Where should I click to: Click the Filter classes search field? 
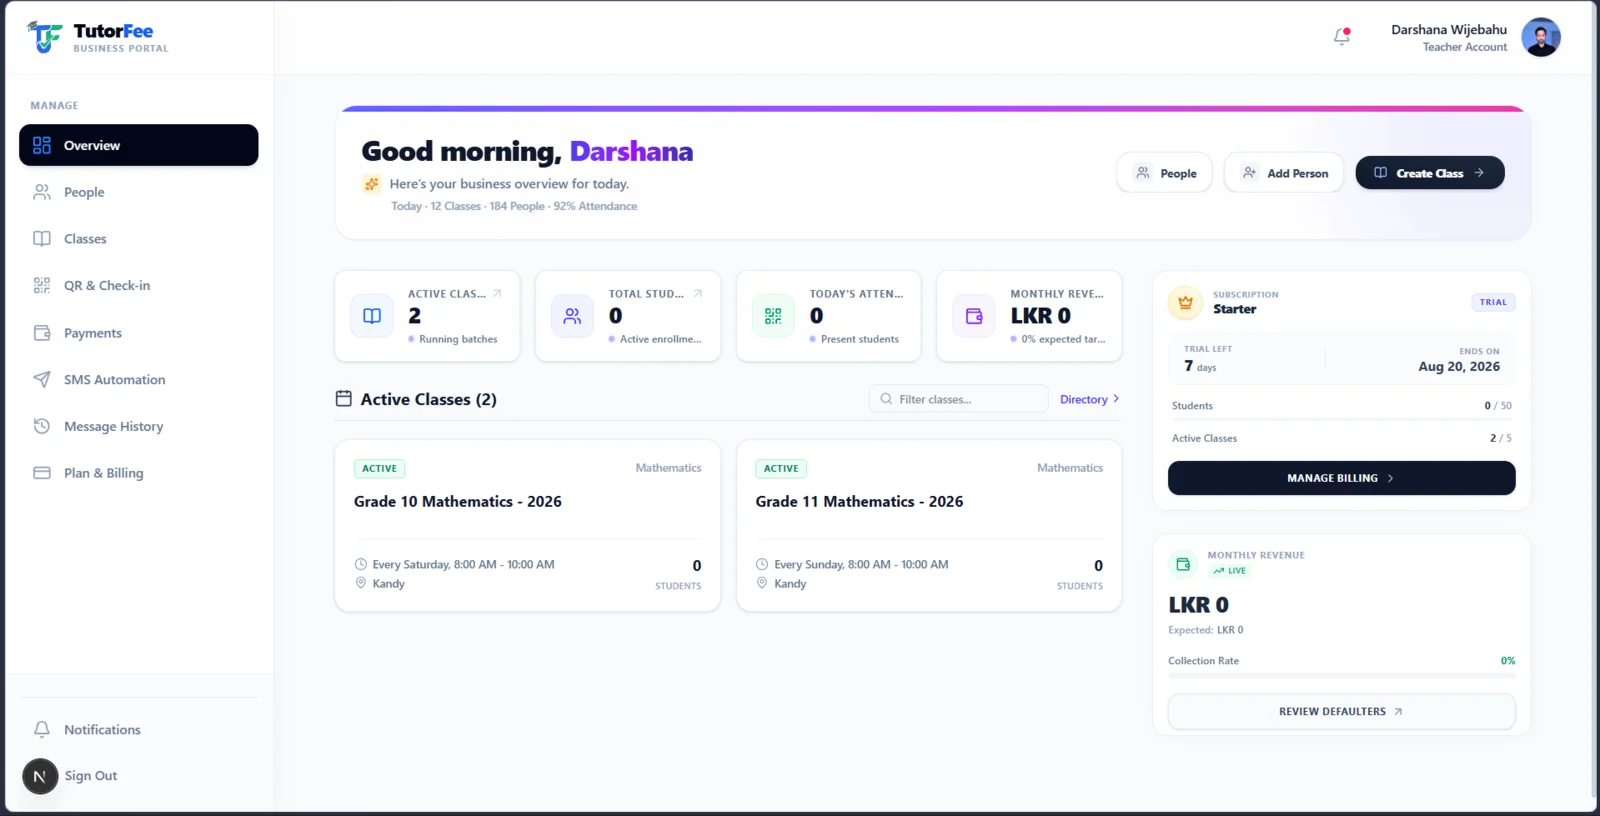point(959,399)
